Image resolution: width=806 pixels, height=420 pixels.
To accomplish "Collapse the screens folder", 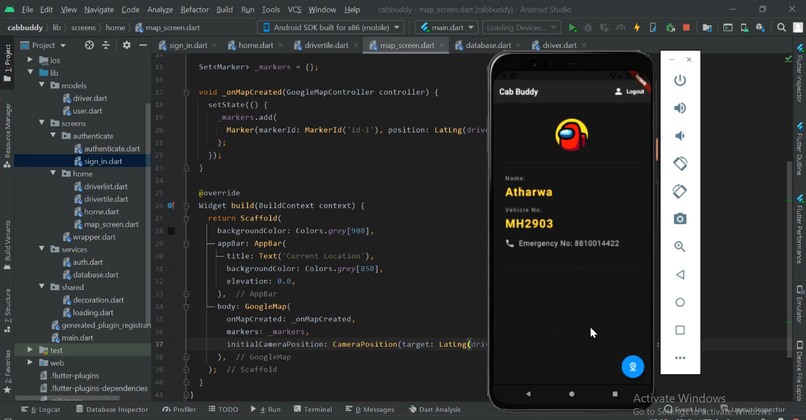I will tap(42, 123).
